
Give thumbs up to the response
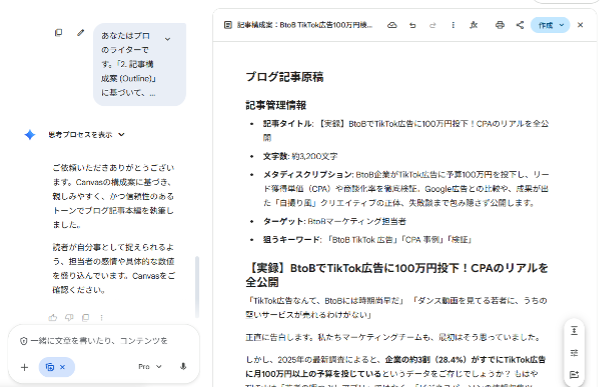(53, 317)
